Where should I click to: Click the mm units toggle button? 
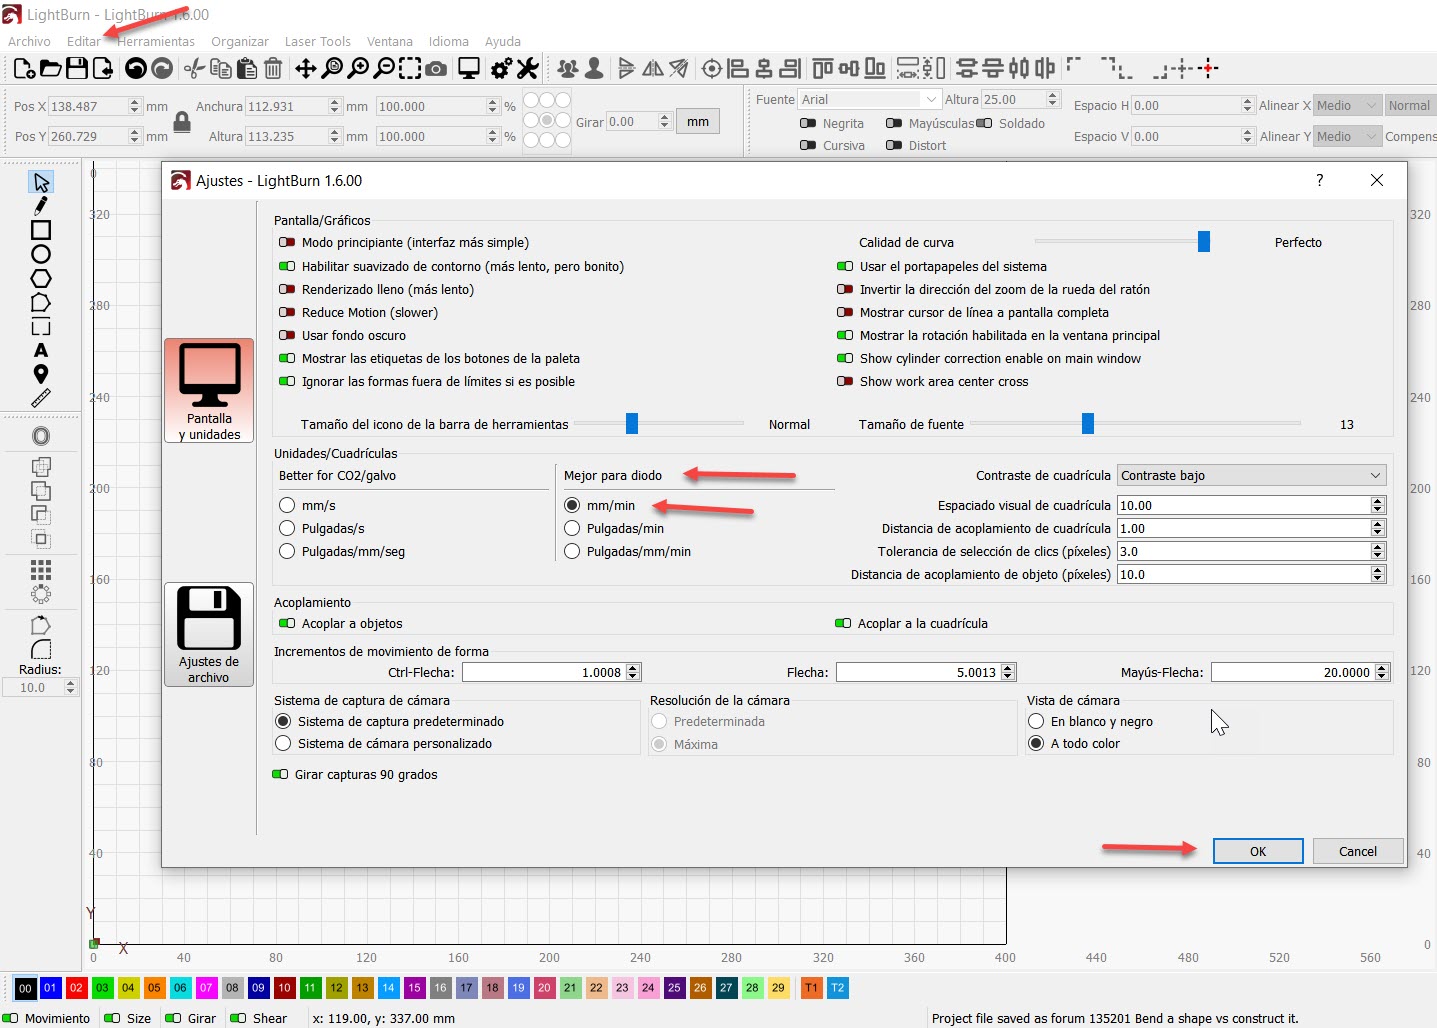[x=698, y=121]
